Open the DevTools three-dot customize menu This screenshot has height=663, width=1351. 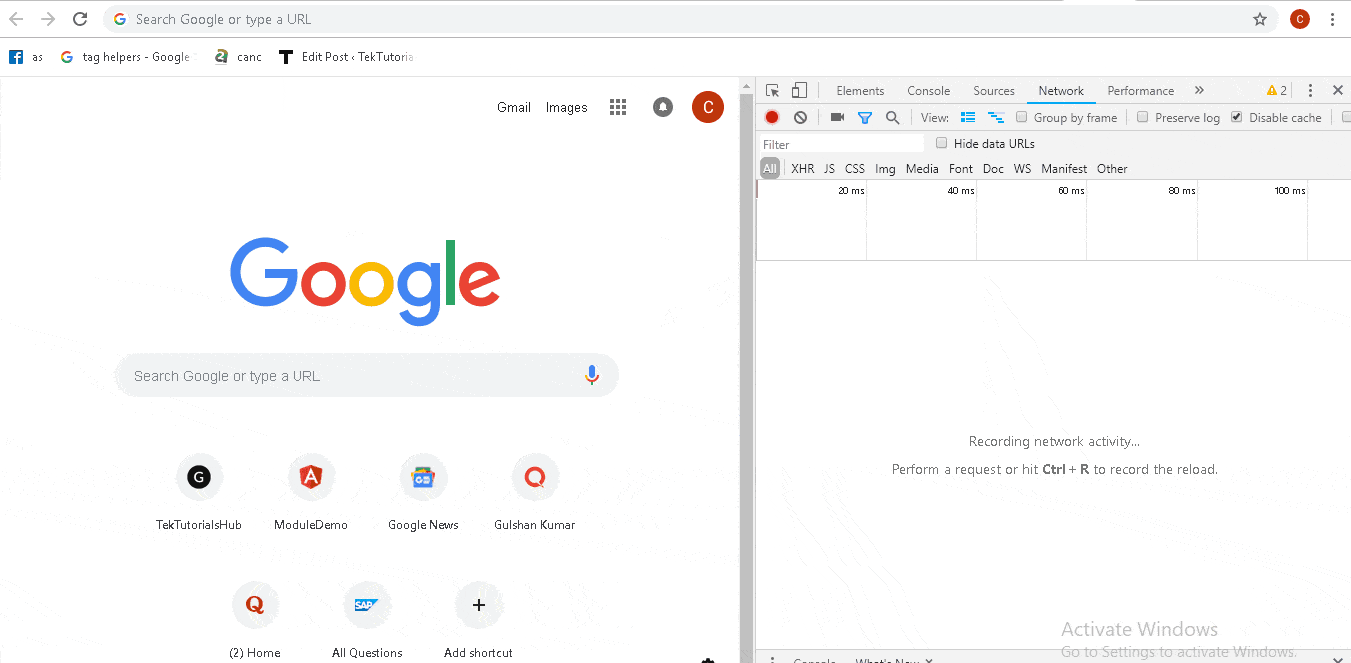tap(1310, 91)
